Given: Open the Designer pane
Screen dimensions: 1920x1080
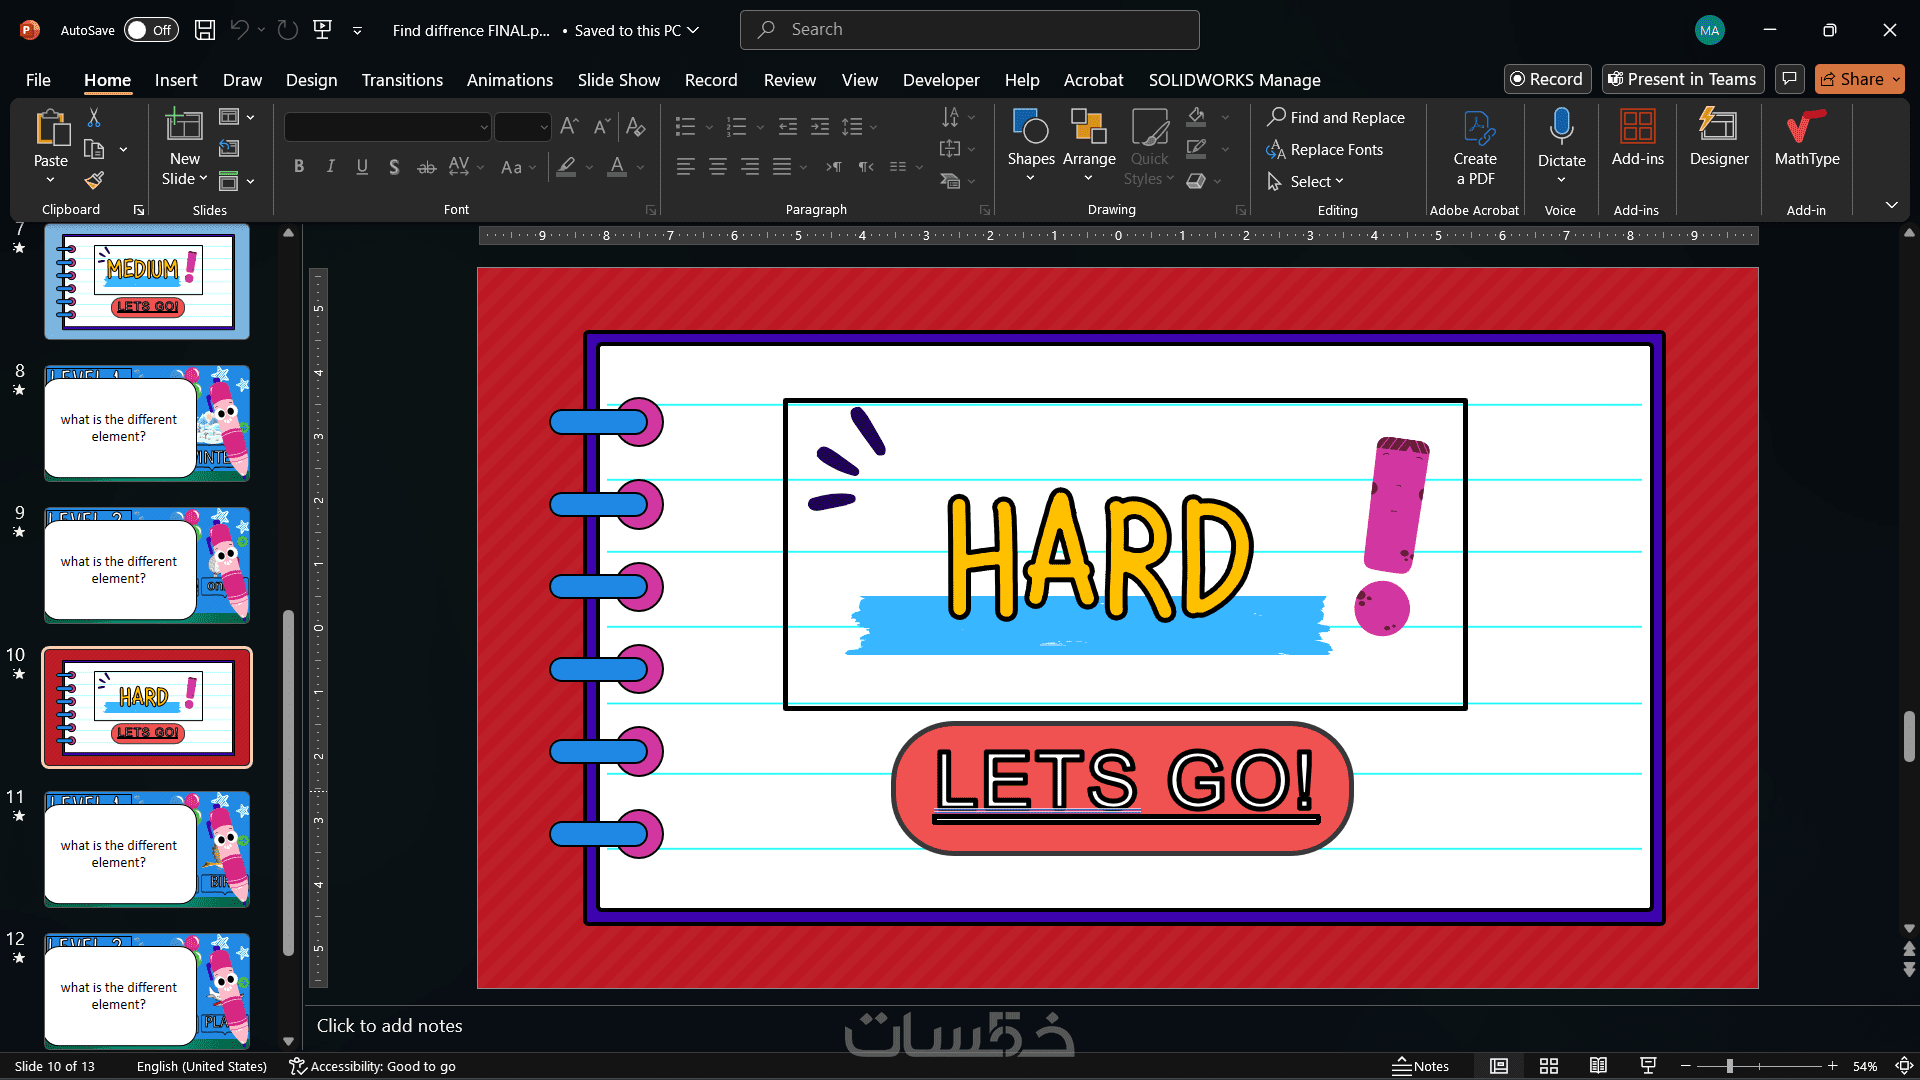Looking at the screenshot, I should (1718, 137).
